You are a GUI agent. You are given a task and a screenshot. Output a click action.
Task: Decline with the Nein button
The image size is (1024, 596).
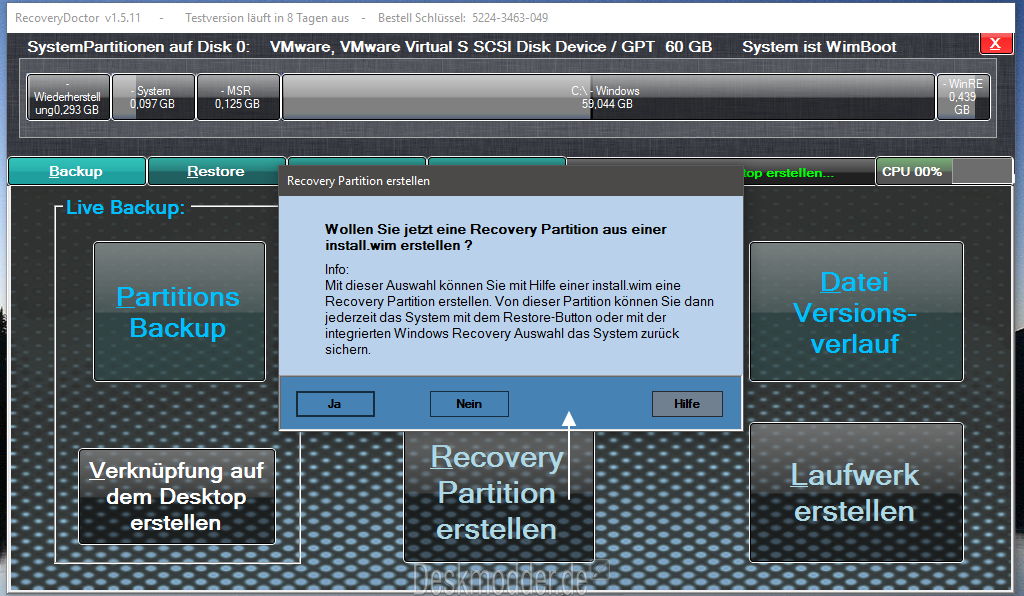(x=469, y=403)
